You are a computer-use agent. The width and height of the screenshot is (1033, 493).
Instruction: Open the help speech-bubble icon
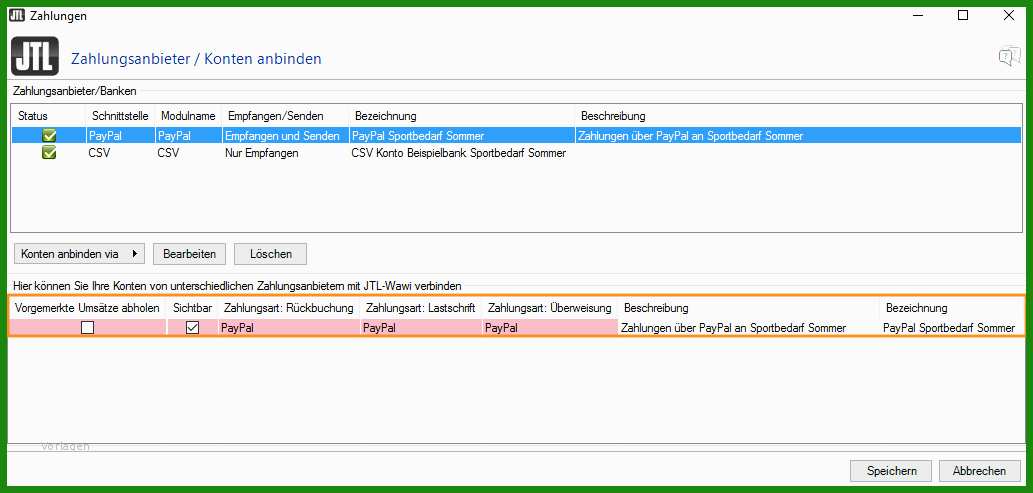click(x=1009, y=57)
